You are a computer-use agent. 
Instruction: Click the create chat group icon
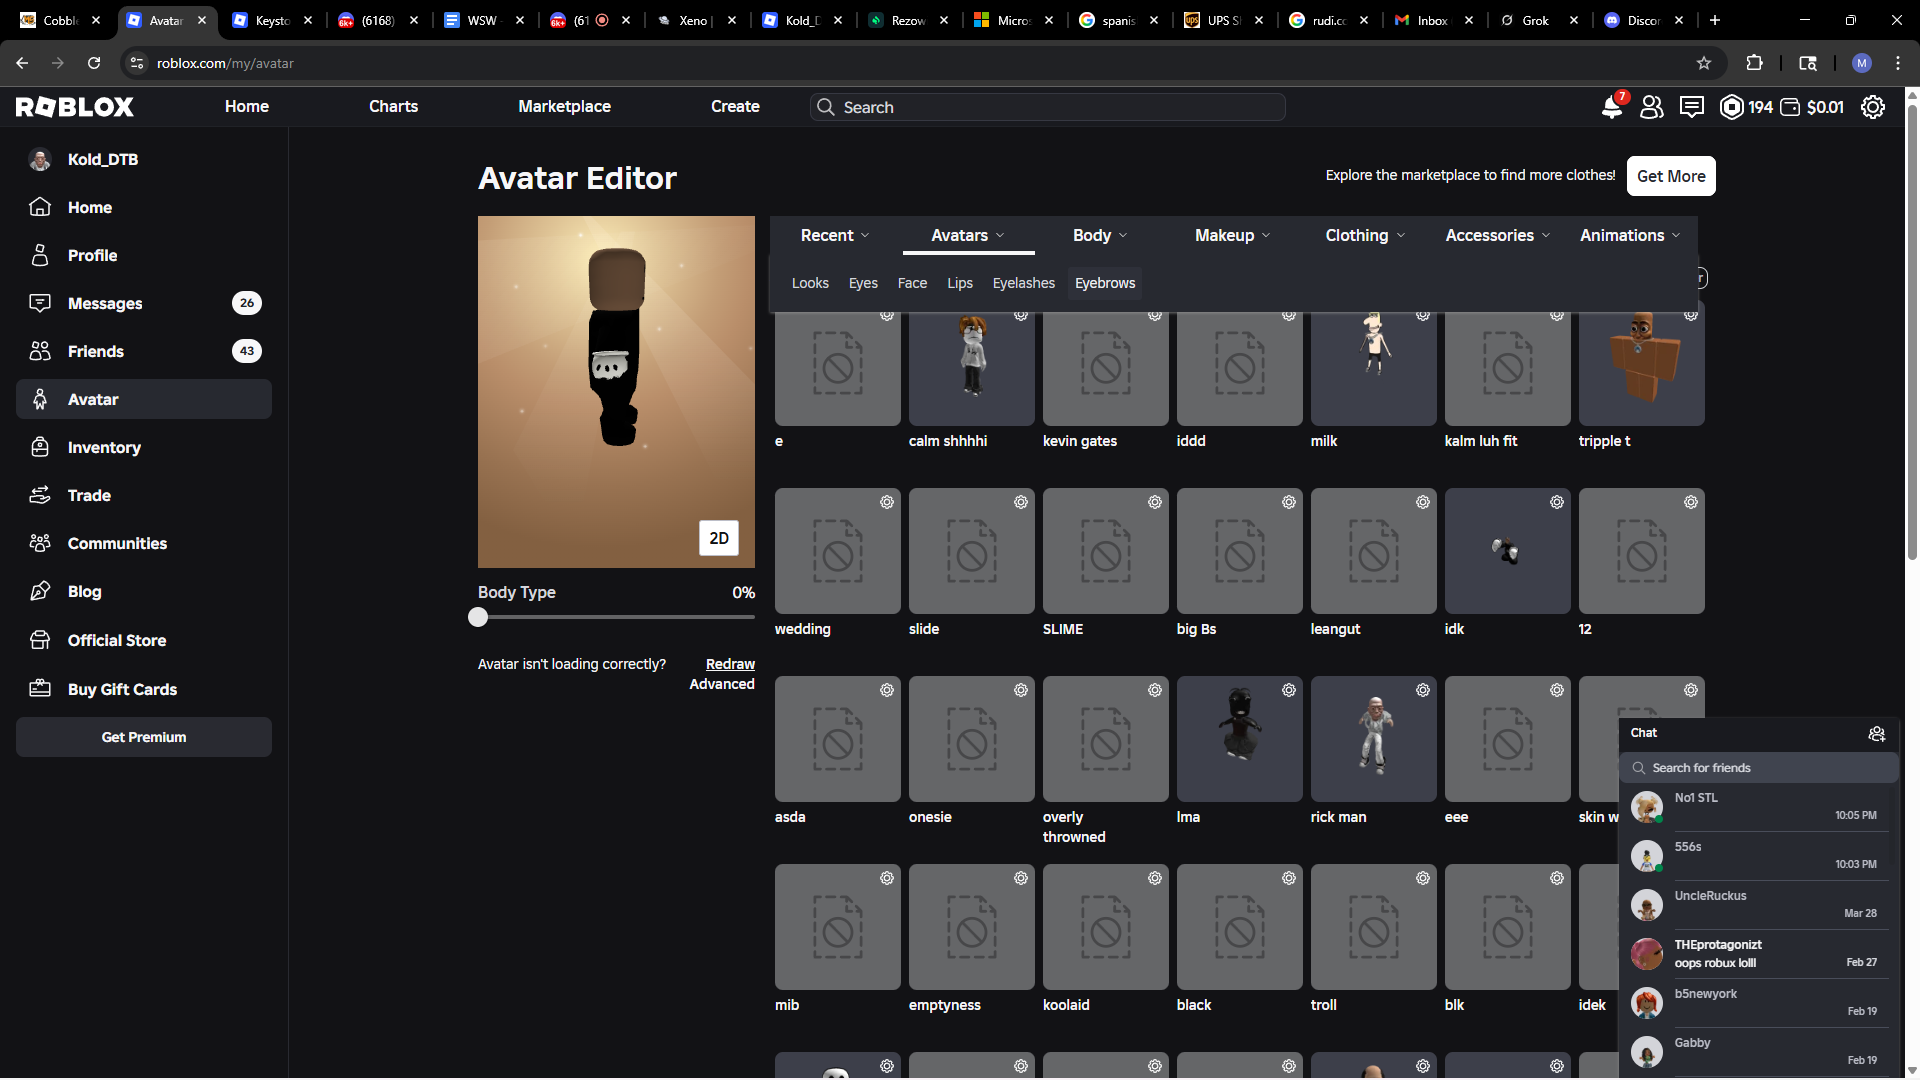(x=1877, y=734)
